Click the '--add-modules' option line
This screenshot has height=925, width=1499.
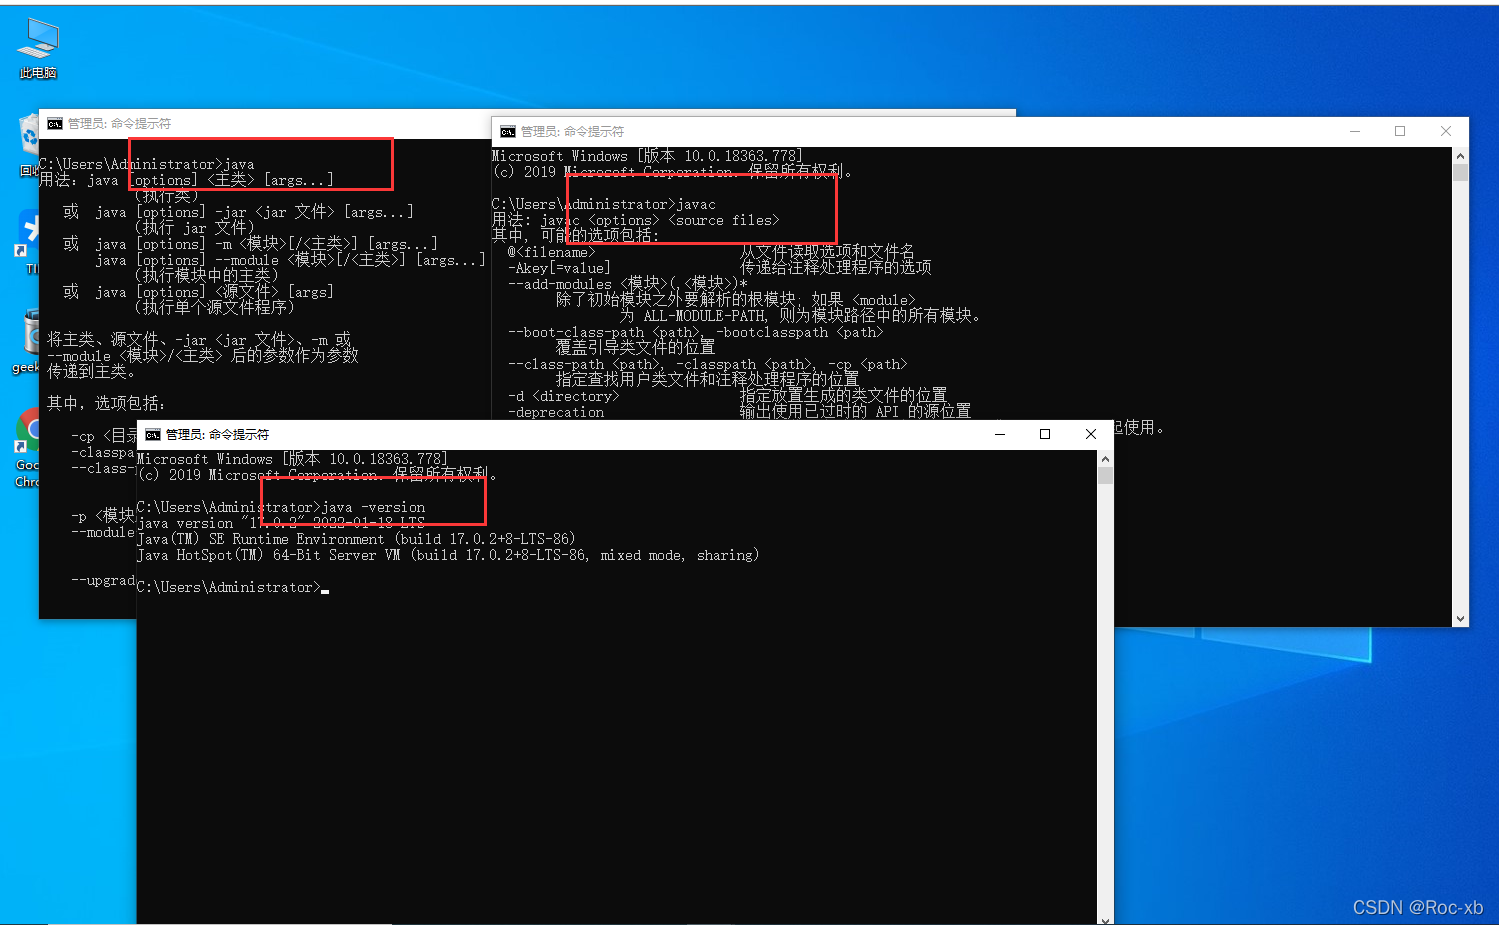point(627,284)
